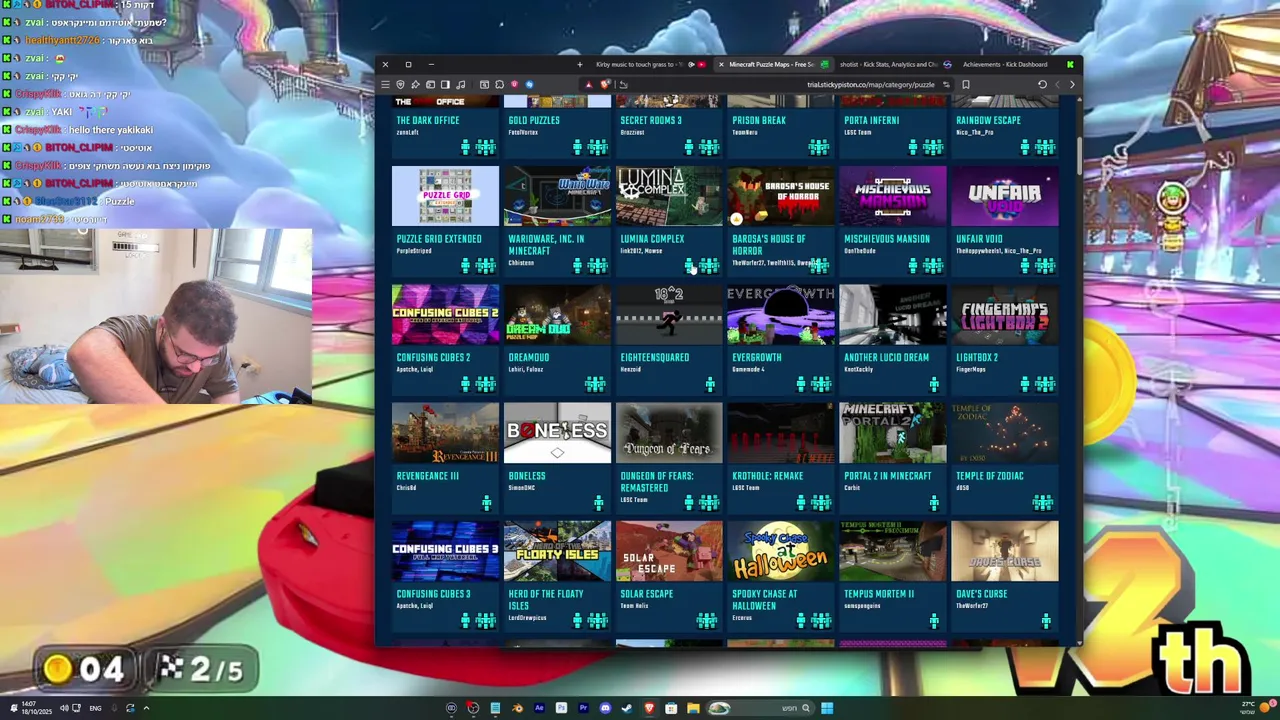The image size is (1280, 720).
Task: Open the Wariware, Inc. in Minecraft link
Action: click(x=546, y=245)
